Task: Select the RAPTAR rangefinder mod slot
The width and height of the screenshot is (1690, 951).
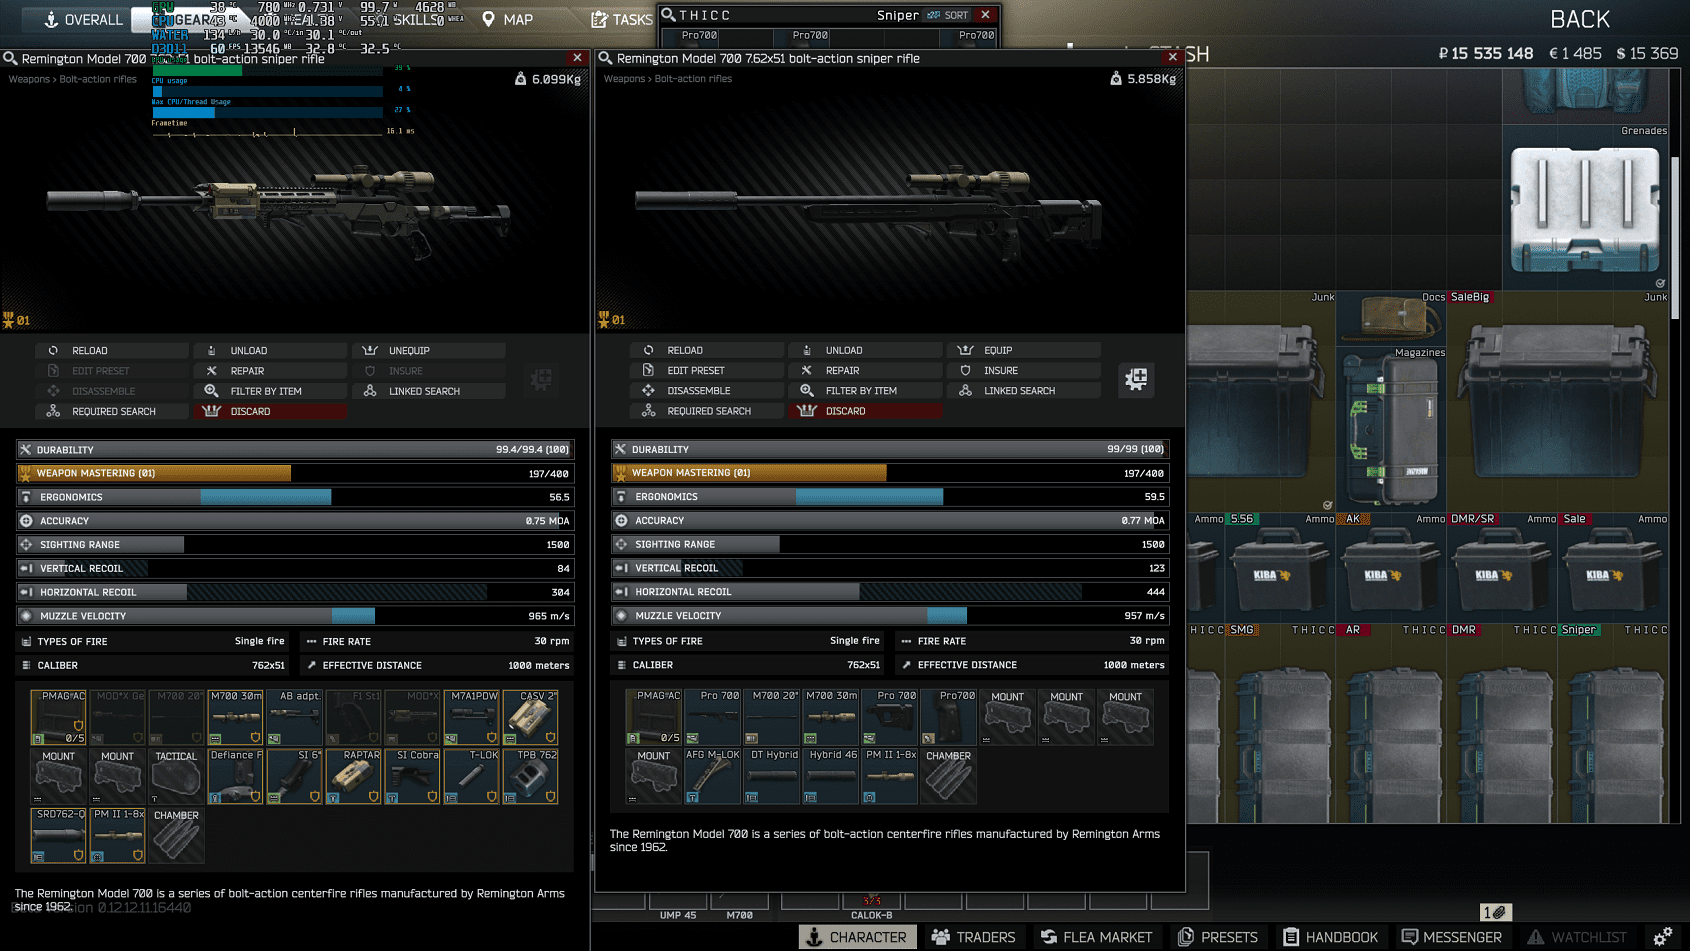Action: (354, 776)
